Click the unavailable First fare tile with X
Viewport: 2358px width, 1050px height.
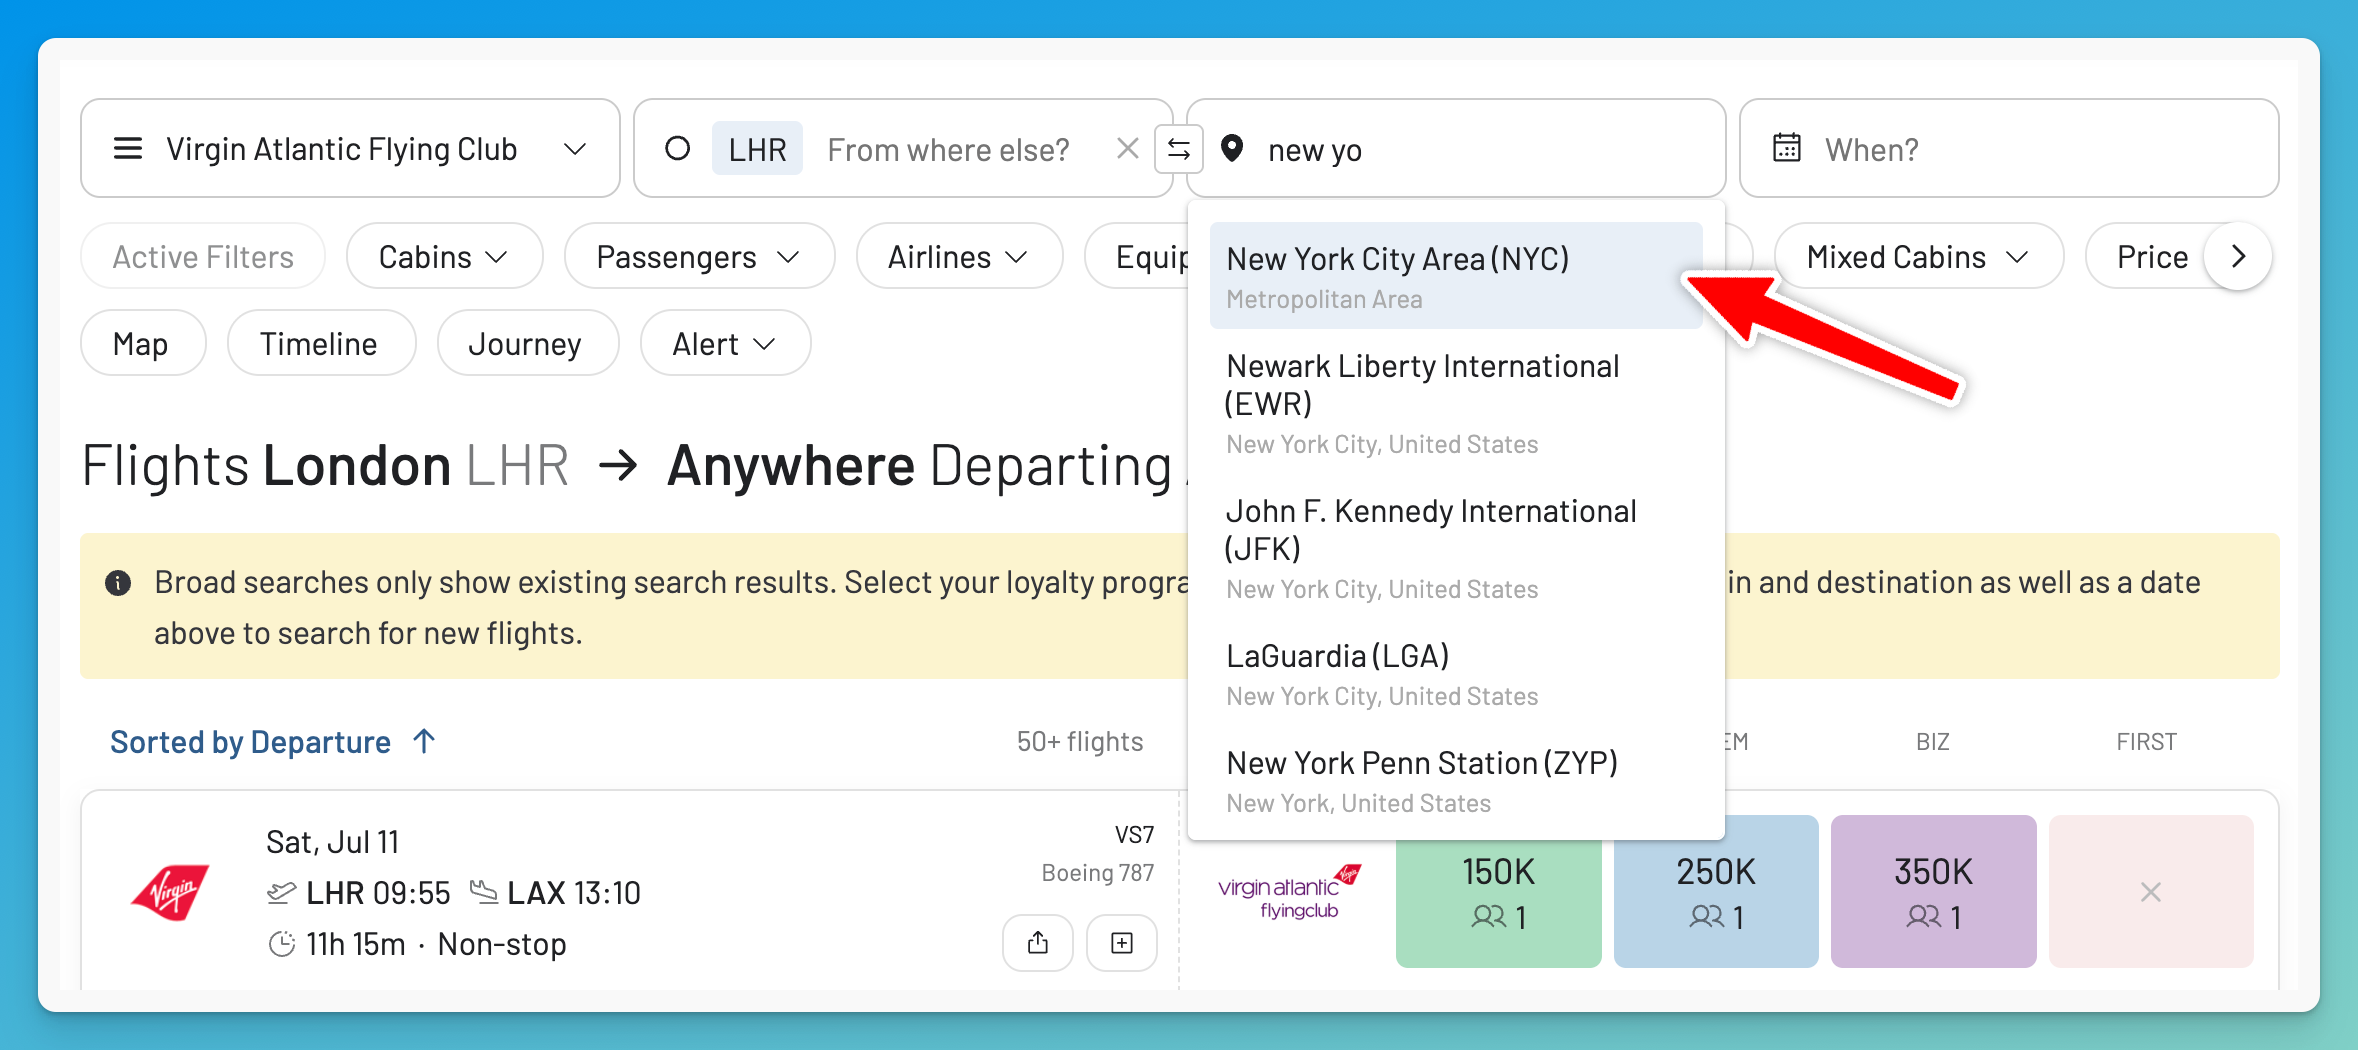coord(2151,891)
